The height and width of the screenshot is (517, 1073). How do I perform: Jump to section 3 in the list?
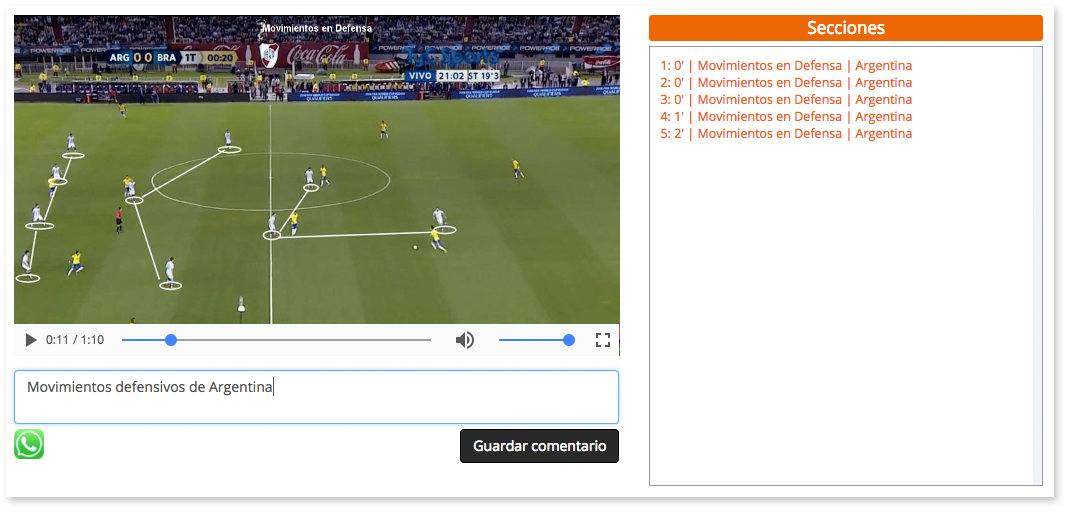click(786, 100)
